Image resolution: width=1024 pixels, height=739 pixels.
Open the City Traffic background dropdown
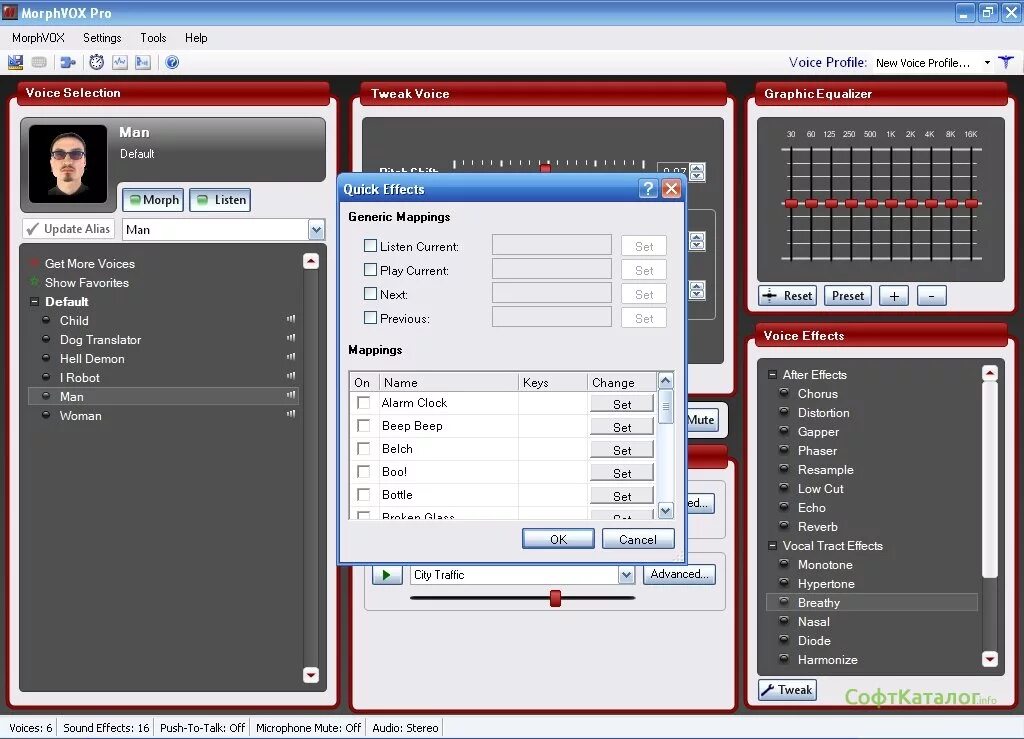tap(626, 575)
